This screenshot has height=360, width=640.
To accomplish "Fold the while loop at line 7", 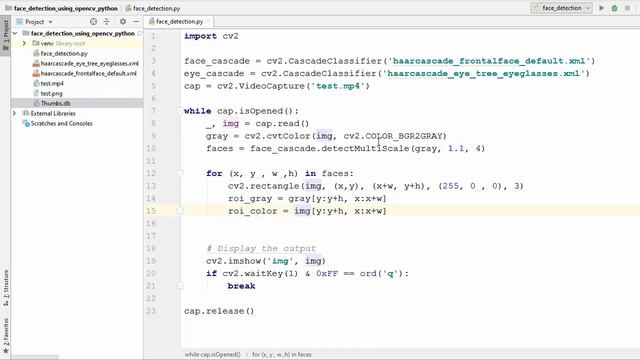I will (180, 111).
